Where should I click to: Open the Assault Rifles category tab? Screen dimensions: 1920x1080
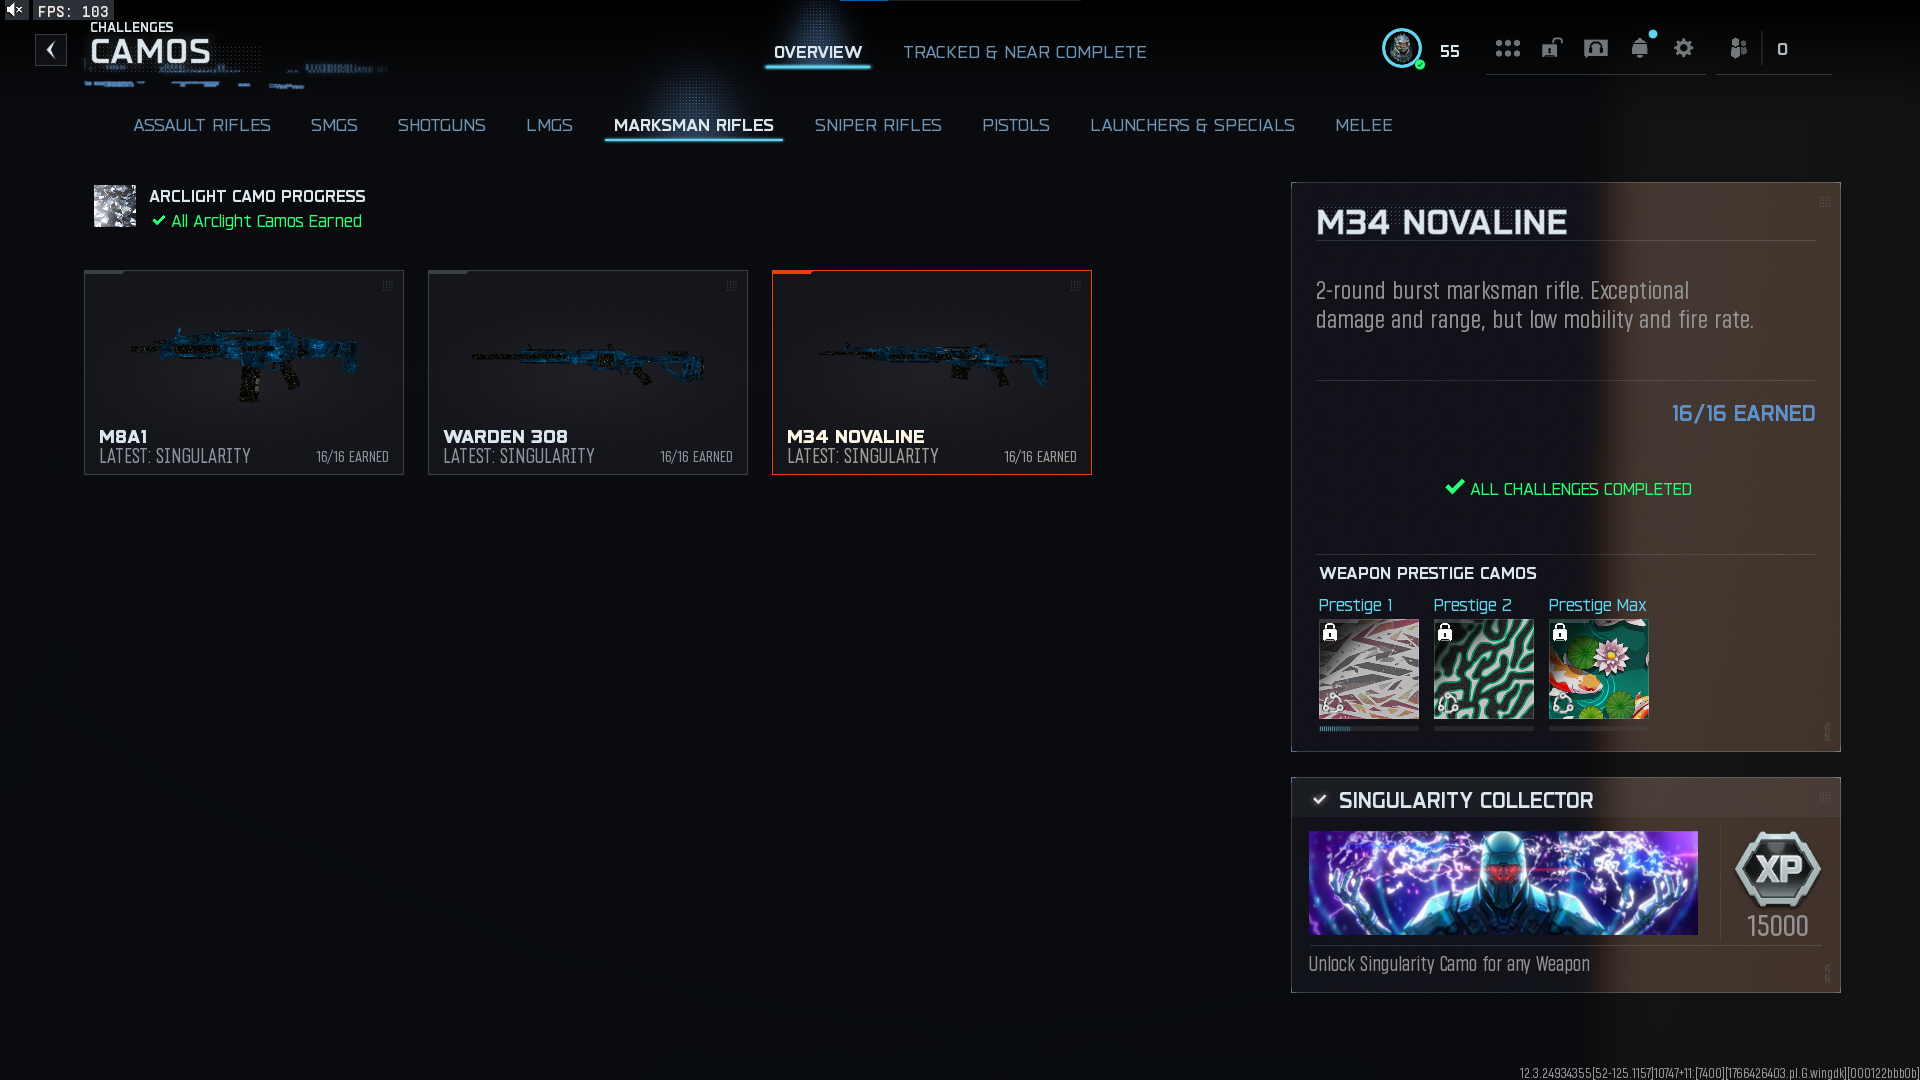(202, 125)
